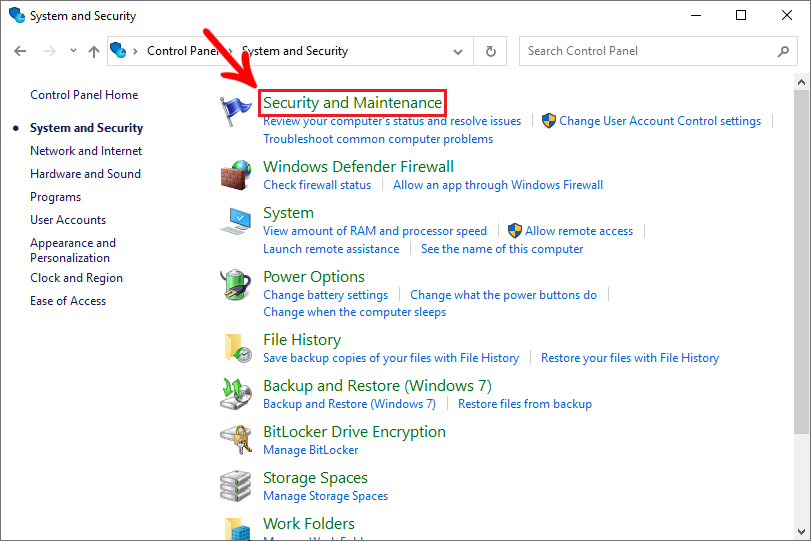The height and width of the screenshot is (541, 811).
Task: Click the shield icon beside Allow remote access
Action: 515,231
